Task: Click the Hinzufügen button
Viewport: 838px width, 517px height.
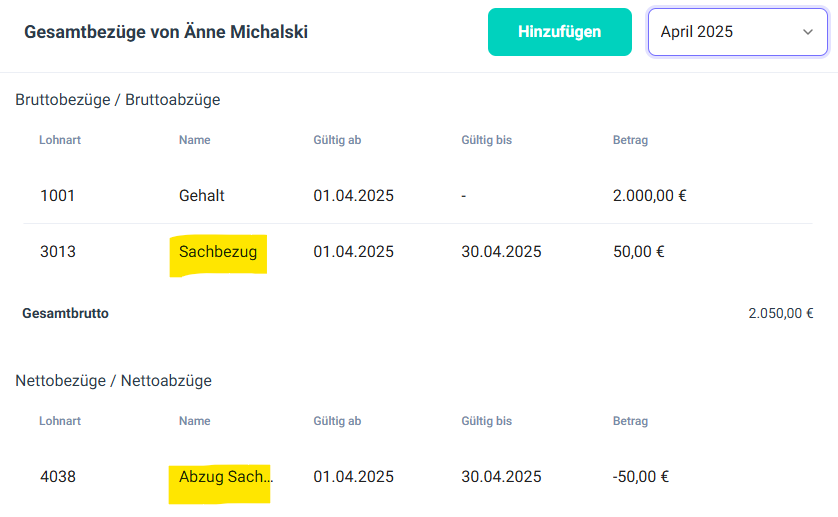Action: click(x=559, y=32)
